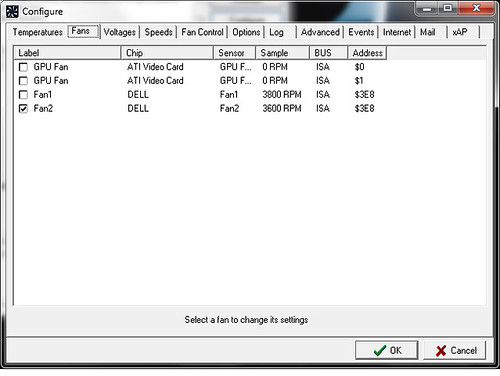
Task: Sort by the Chip column header
Action: click(167, 53)
